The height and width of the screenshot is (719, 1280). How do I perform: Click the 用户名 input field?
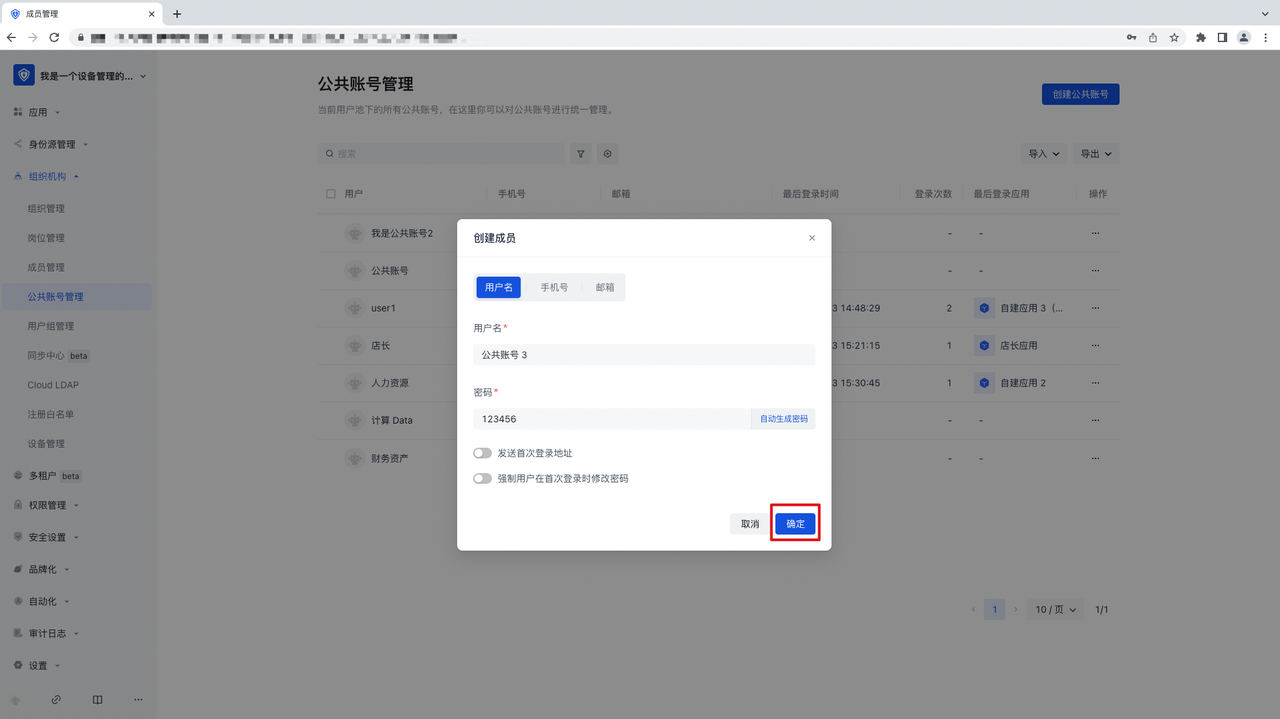pos(644,355)
